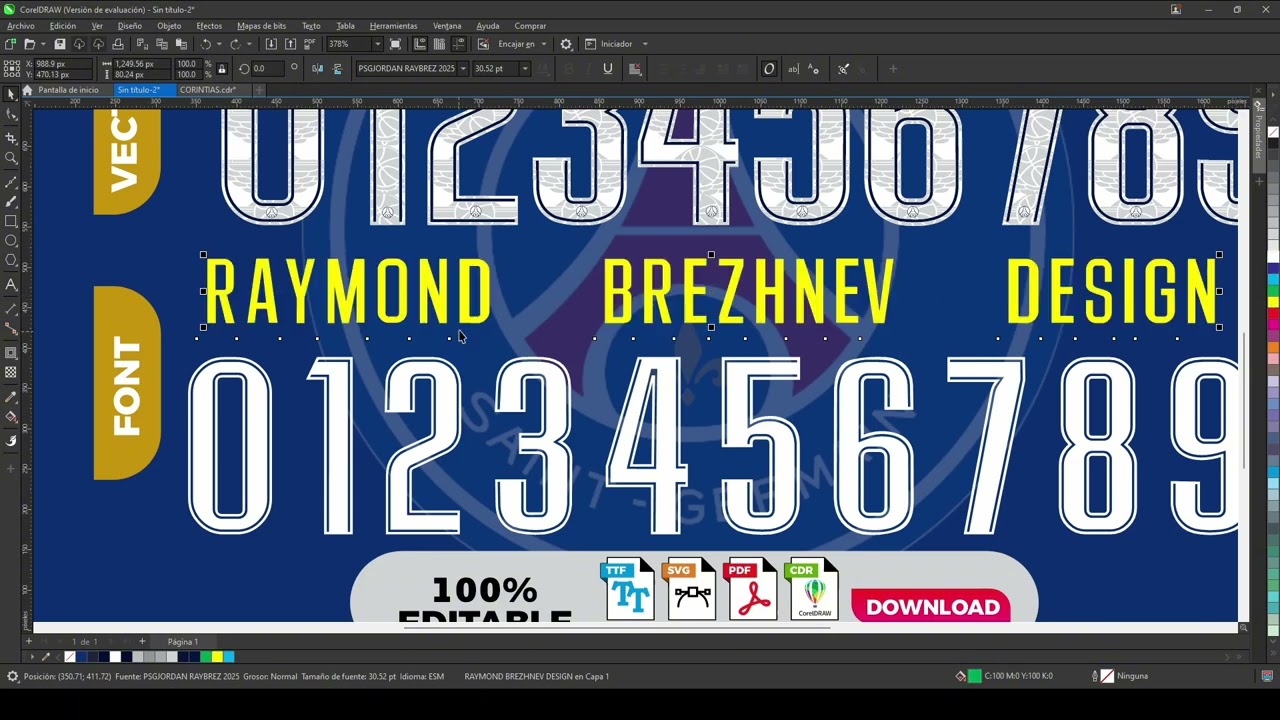Undo the last action with the Undo arrow
1280x720 pixels.
click(x=205, y=44)
